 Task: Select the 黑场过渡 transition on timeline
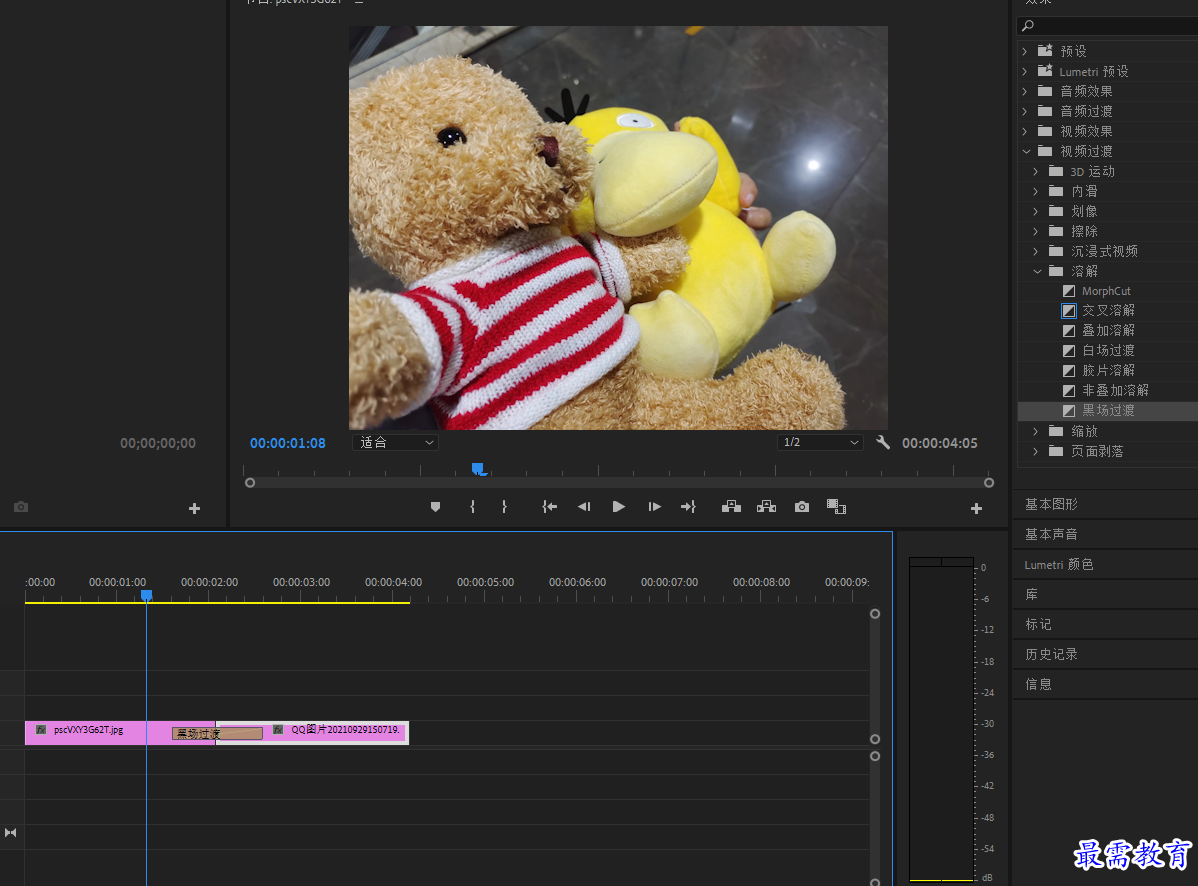(x=217, y=734)
